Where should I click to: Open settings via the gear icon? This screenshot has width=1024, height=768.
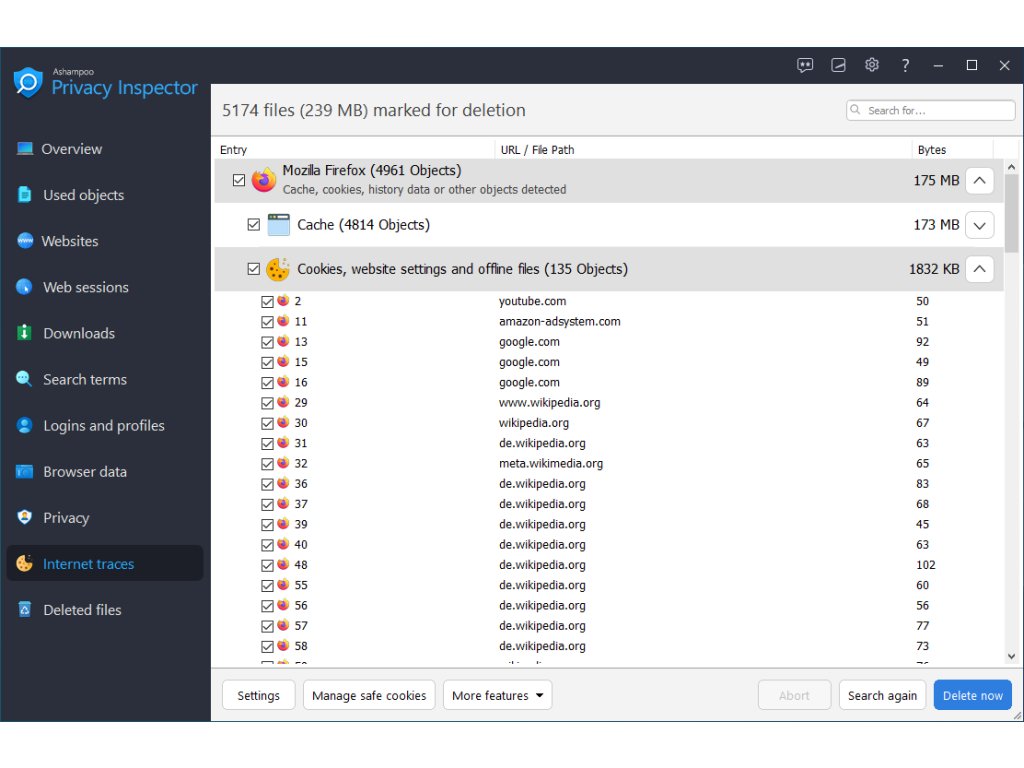pyautogui.click(x=872, y=65)
